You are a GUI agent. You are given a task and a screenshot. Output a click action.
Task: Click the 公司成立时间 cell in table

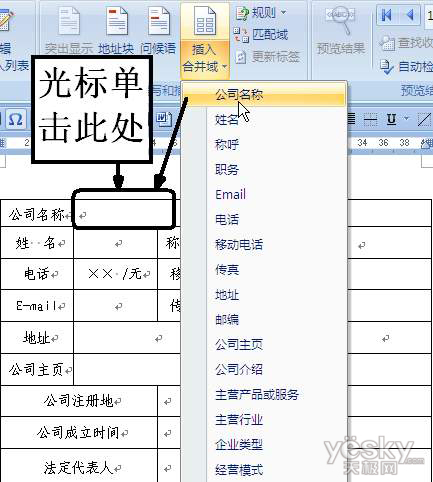tap(79, 433)
